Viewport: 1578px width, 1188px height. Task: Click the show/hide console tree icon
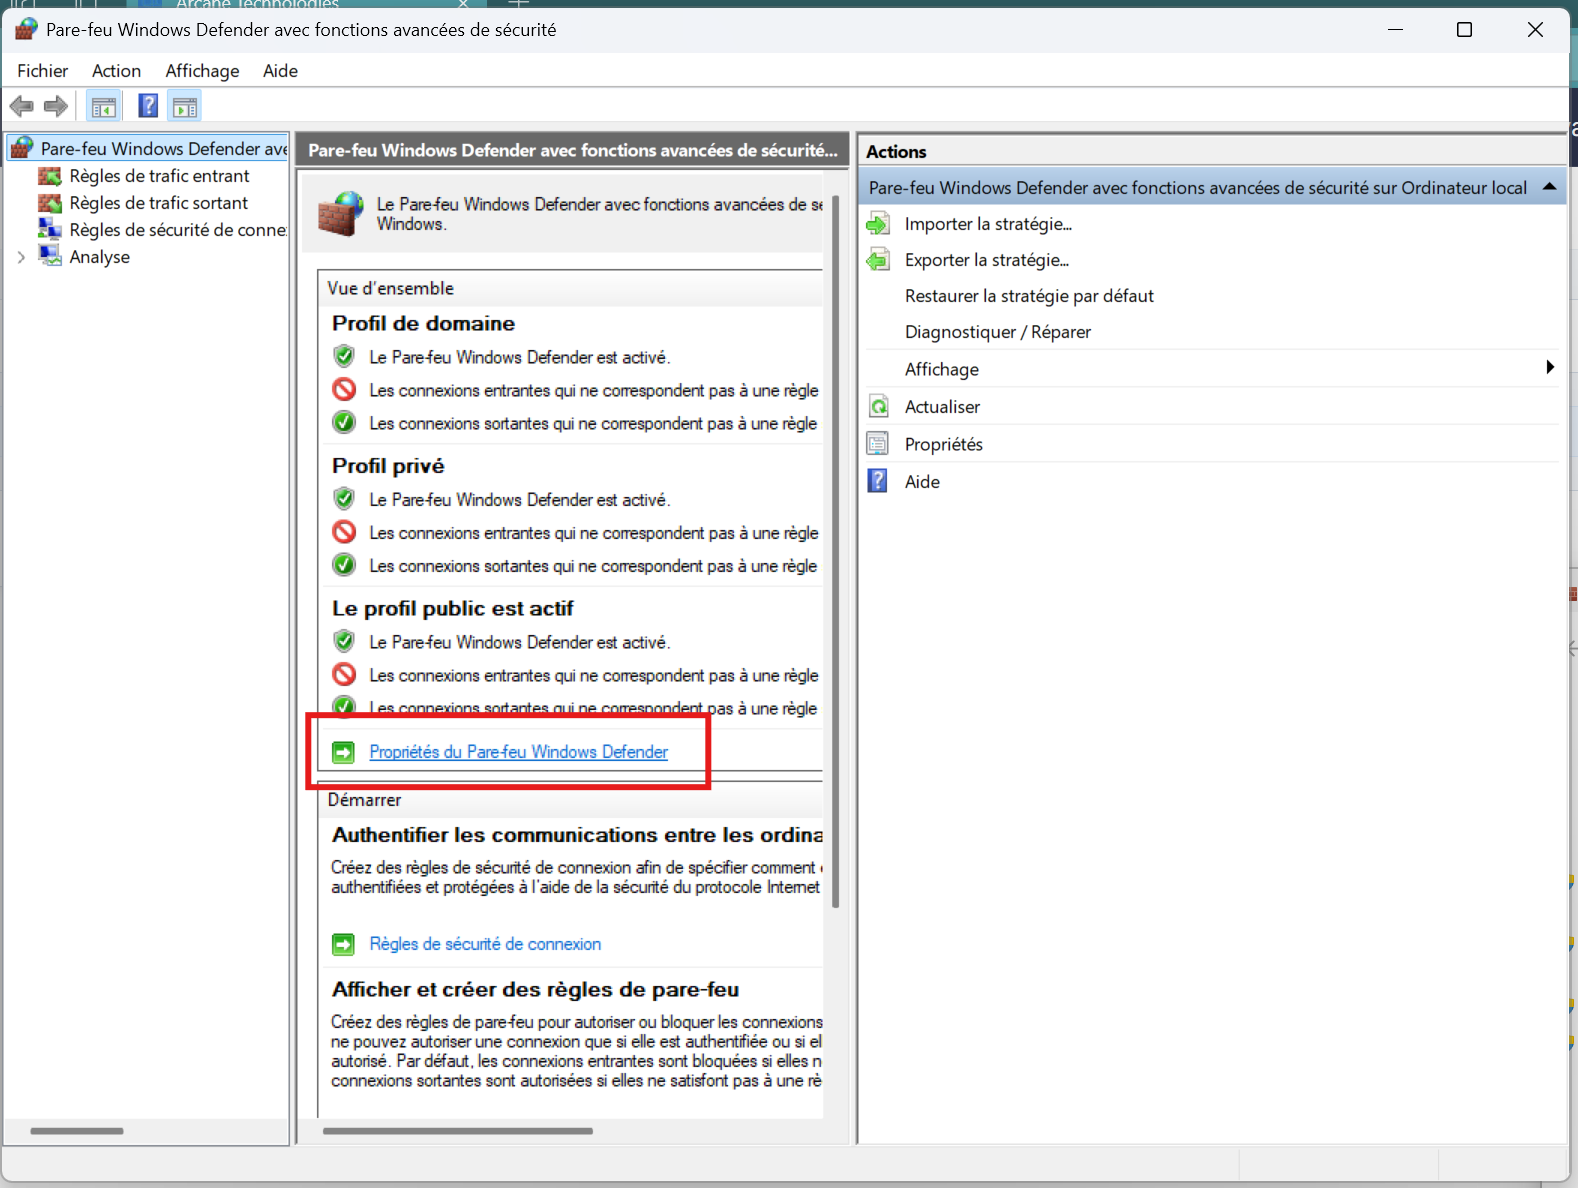(x=103, y=106)
